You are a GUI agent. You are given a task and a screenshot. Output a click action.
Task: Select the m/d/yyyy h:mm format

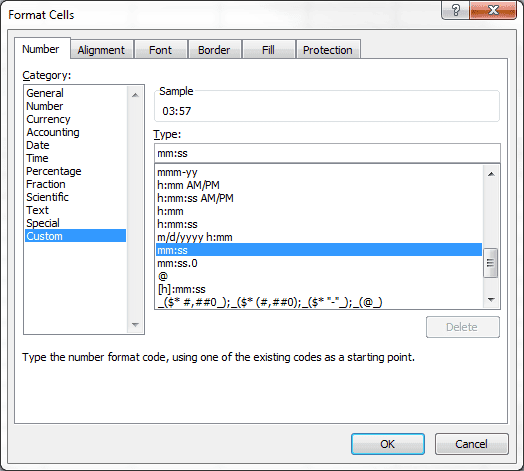pyautogui.click(x=319, y=237)
